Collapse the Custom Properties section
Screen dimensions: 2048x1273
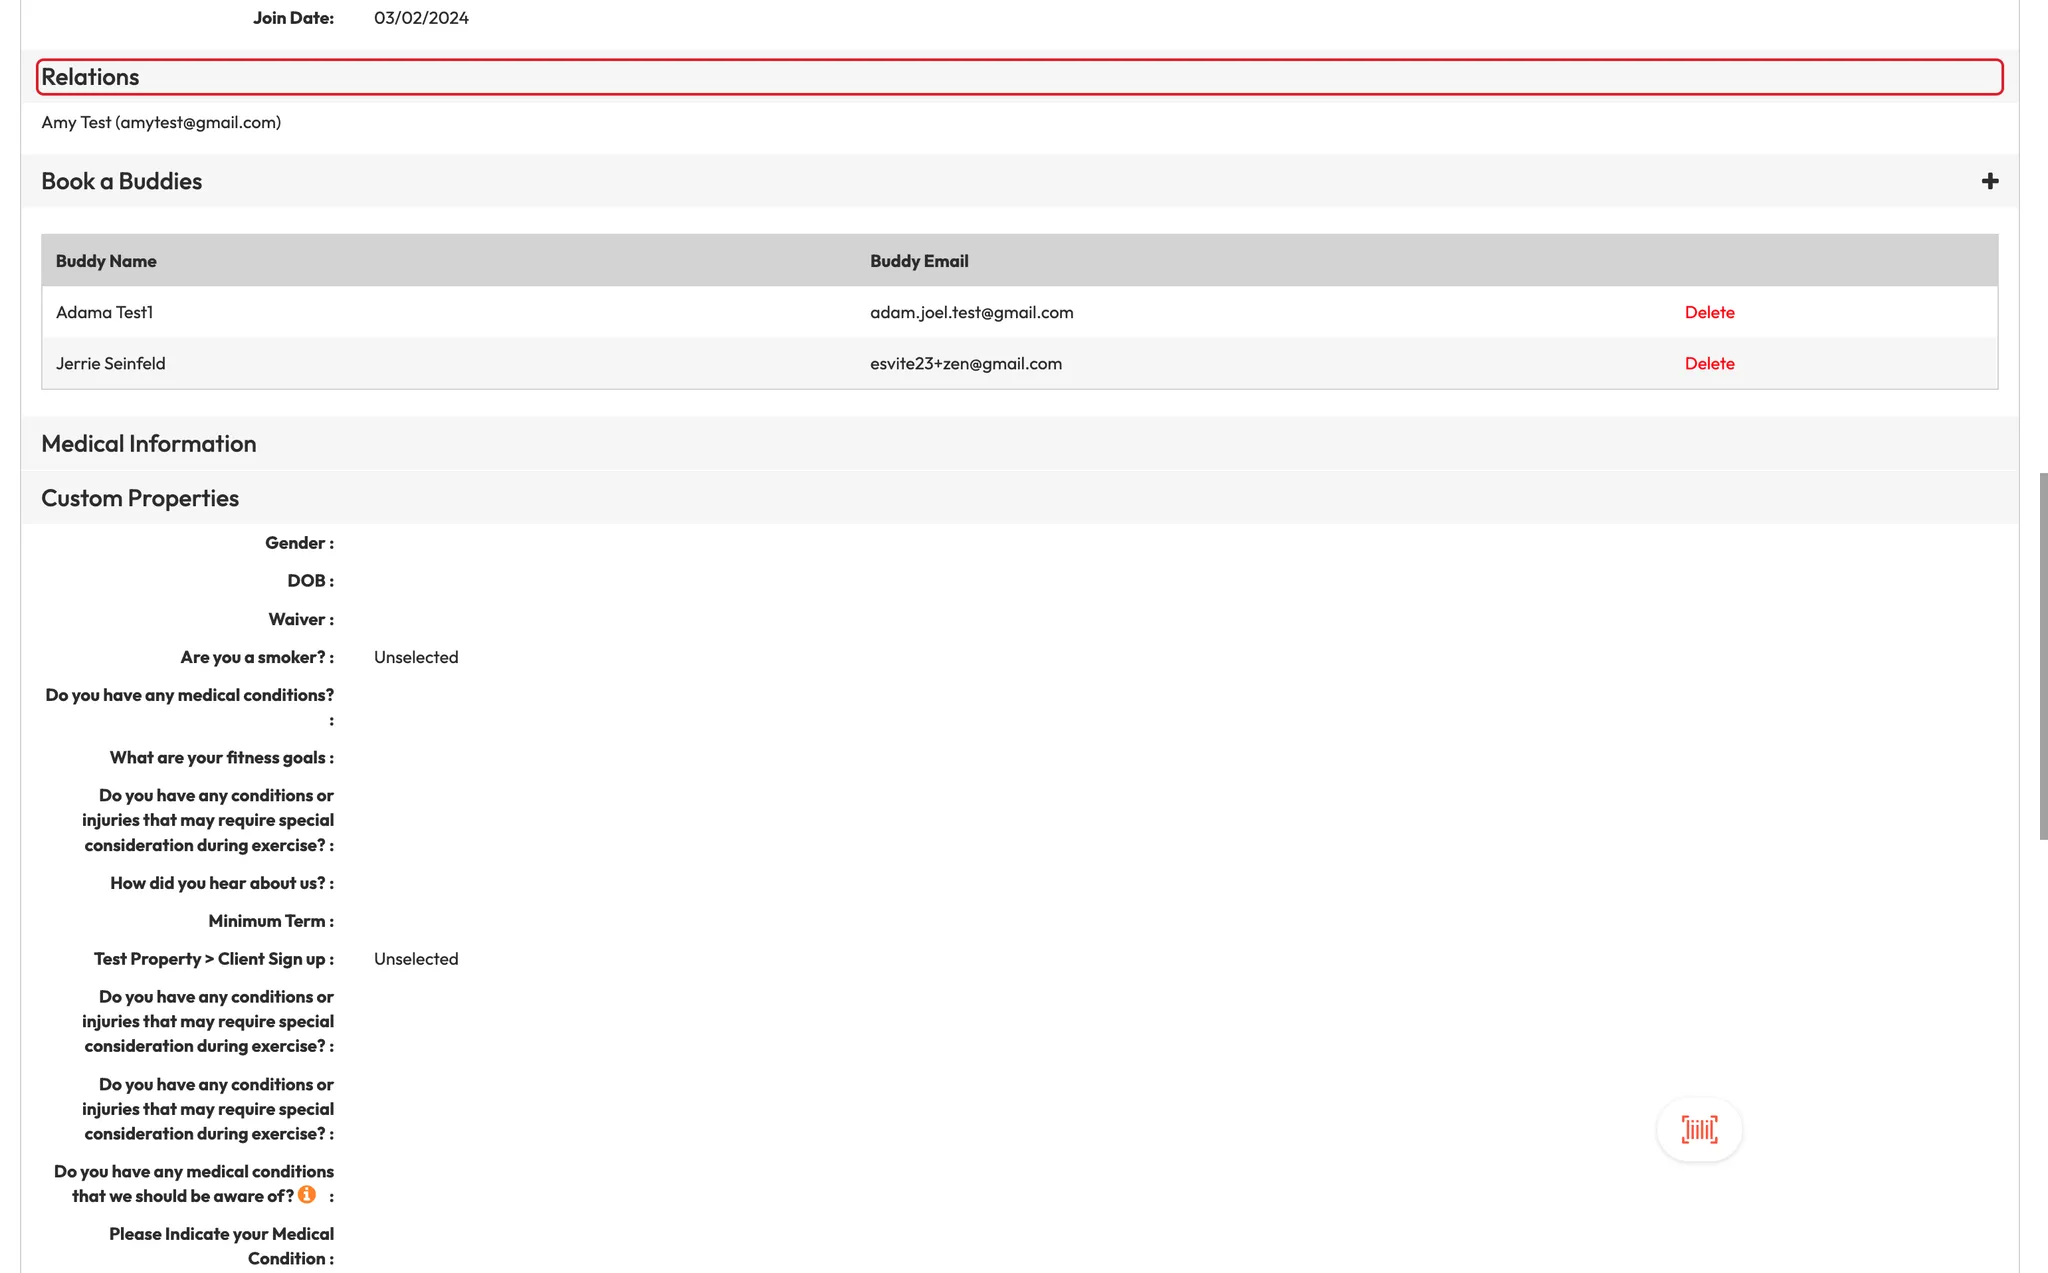click(139, 498)
